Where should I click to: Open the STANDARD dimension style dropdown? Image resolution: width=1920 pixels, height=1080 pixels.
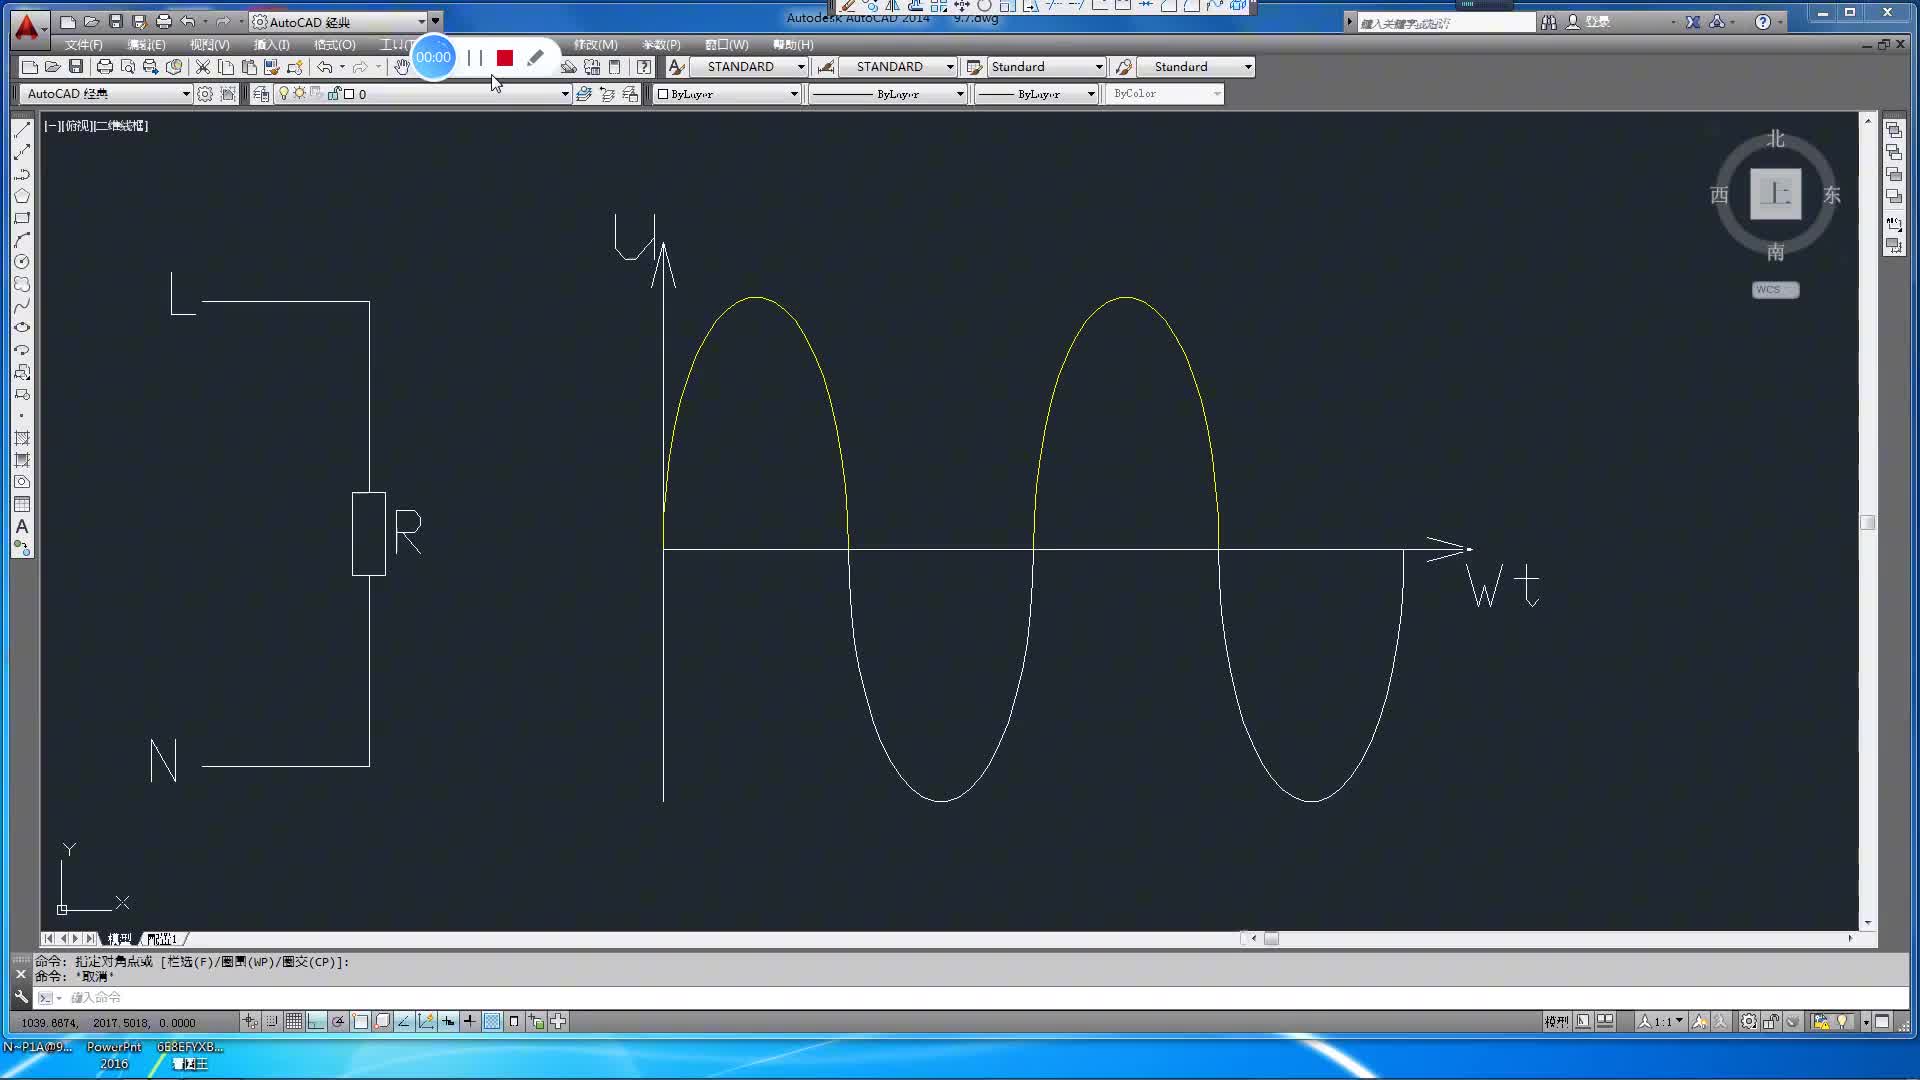point(950,67)
